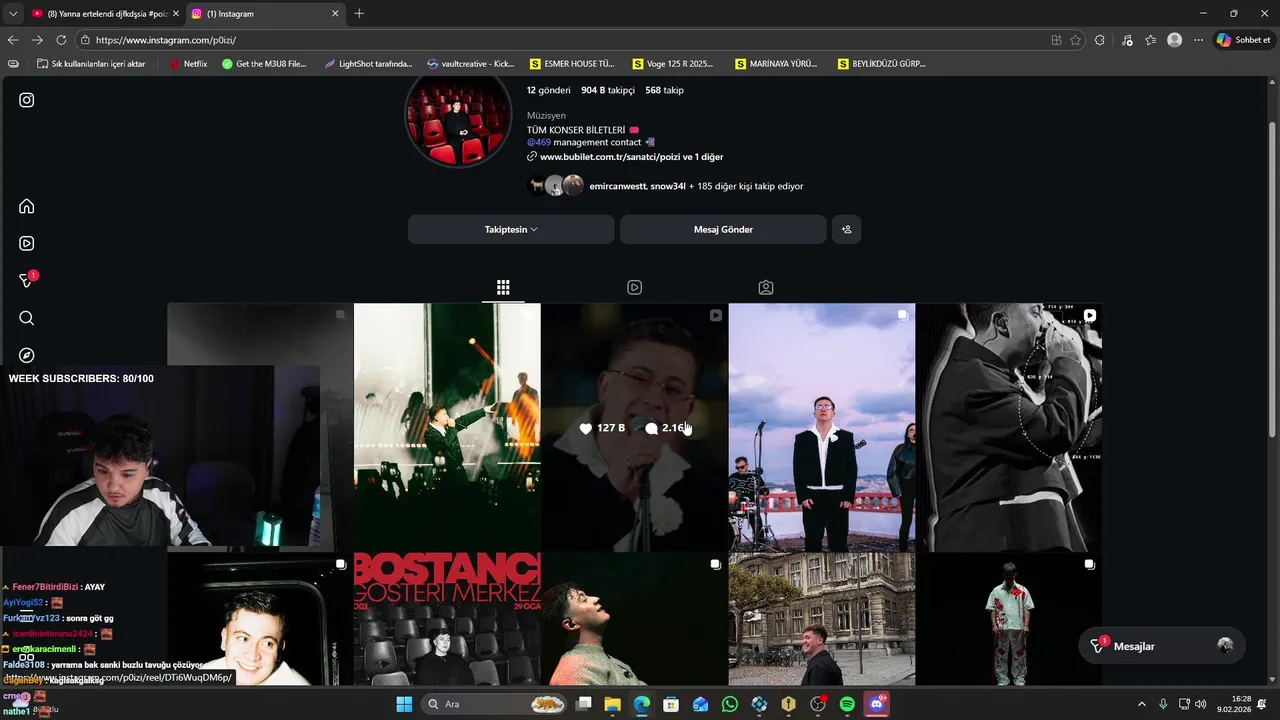This screenshot has width=1280, height=720.
Task: Open the white-suit rooftop band post
Action: [822, 427]
